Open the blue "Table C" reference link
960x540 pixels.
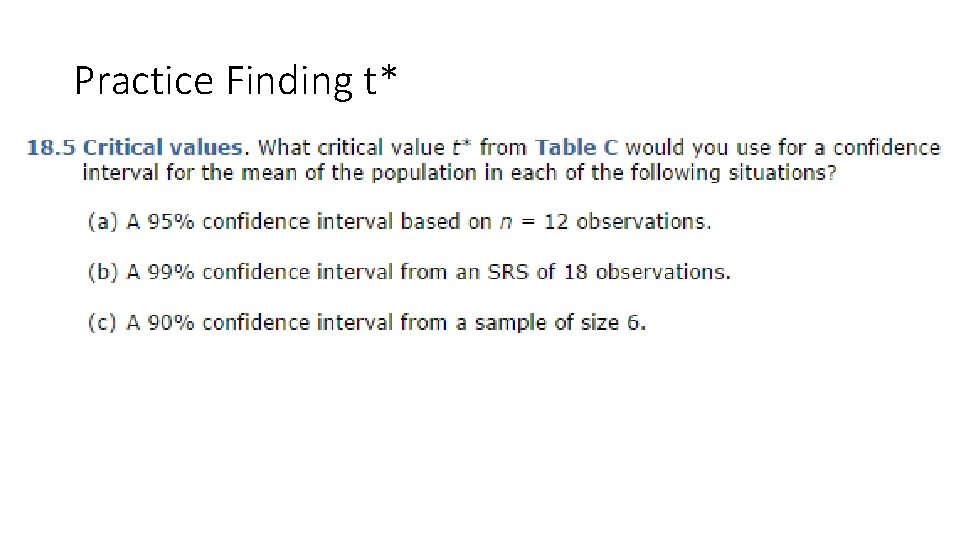point(577,148)
